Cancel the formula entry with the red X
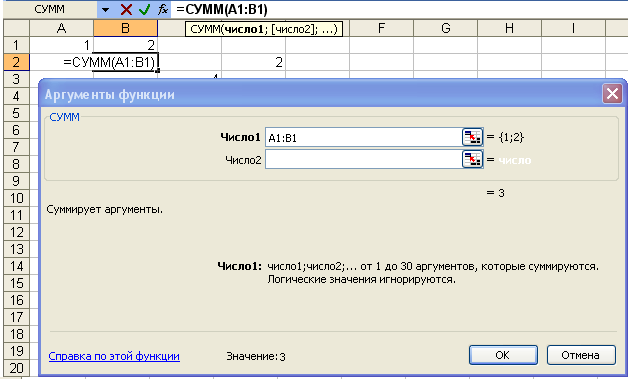Viewport: 628px width, 379px height. [x=126, y=9]
